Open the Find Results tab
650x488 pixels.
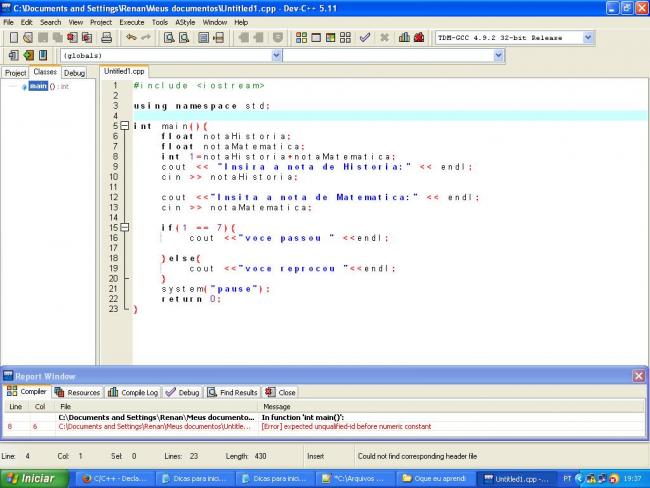[233, 392]
